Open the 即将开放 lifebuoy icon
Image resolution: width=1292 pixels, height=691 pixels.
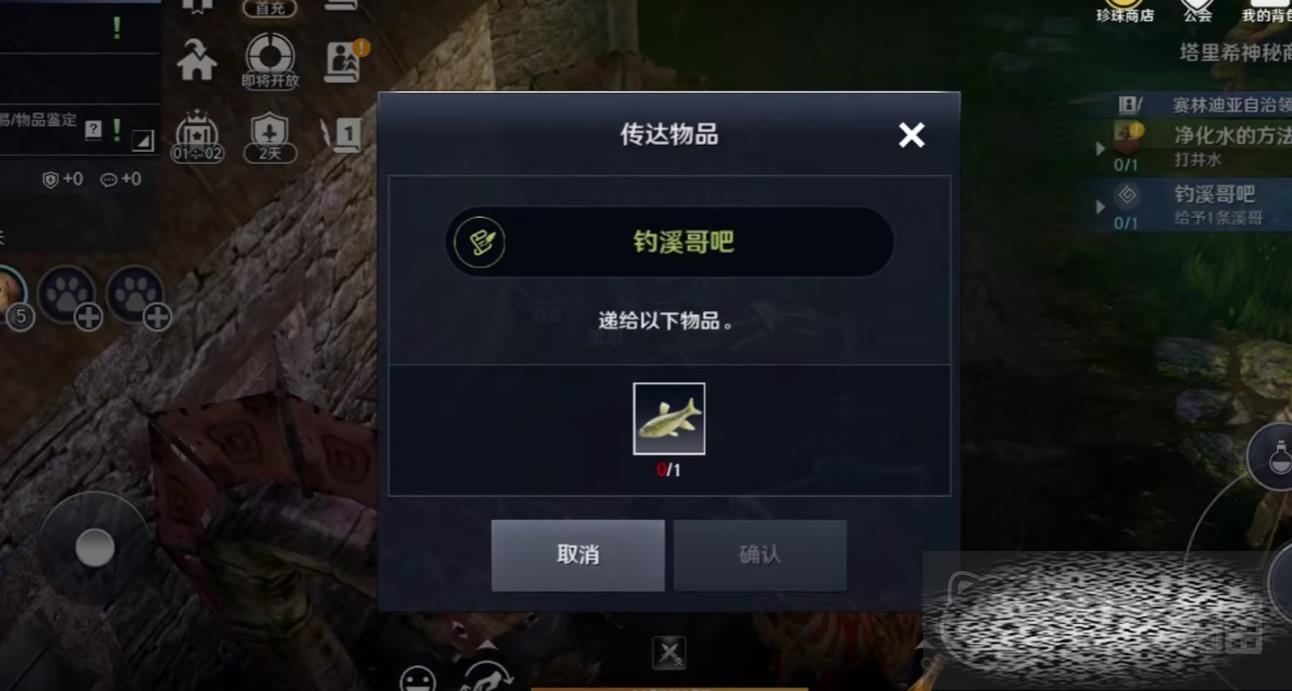tap(270, 60)
